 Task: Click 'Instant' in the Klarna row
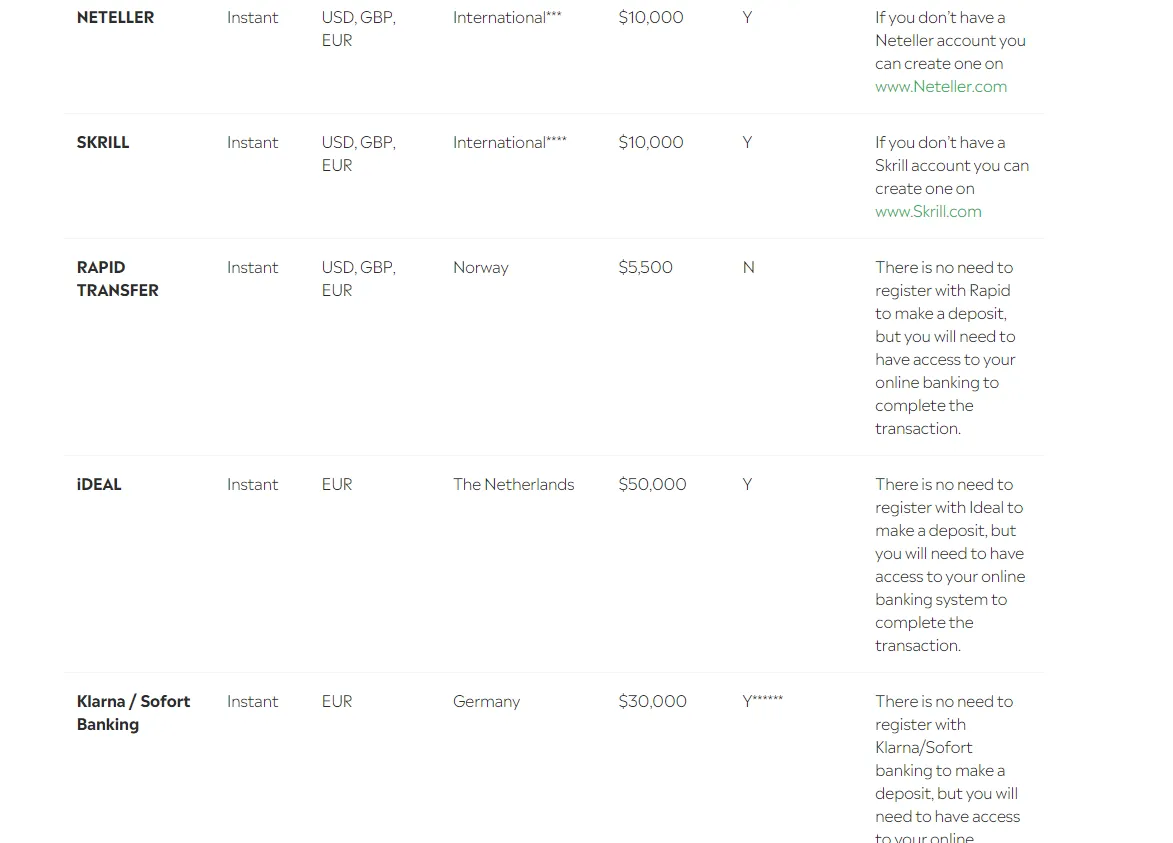(252, 701)
